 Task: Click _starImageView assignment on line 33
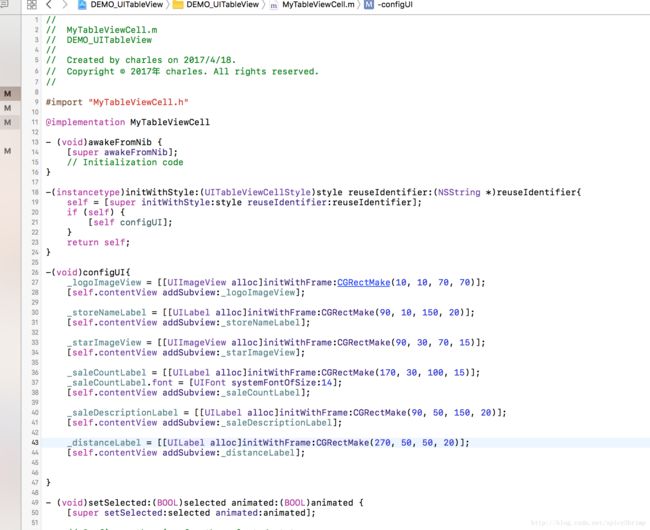click(104, 343)
